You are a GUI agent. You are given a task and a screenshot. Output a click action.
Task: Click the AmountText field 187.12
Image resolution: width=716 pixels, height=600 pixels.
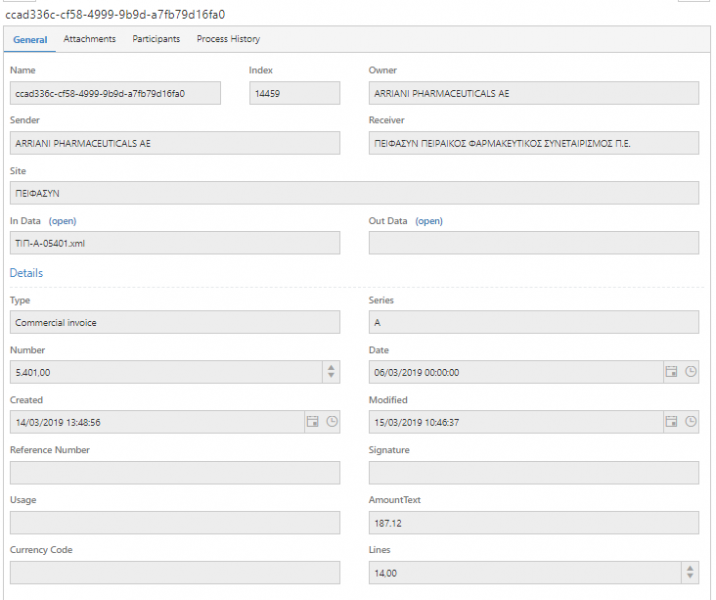(534, 522)
